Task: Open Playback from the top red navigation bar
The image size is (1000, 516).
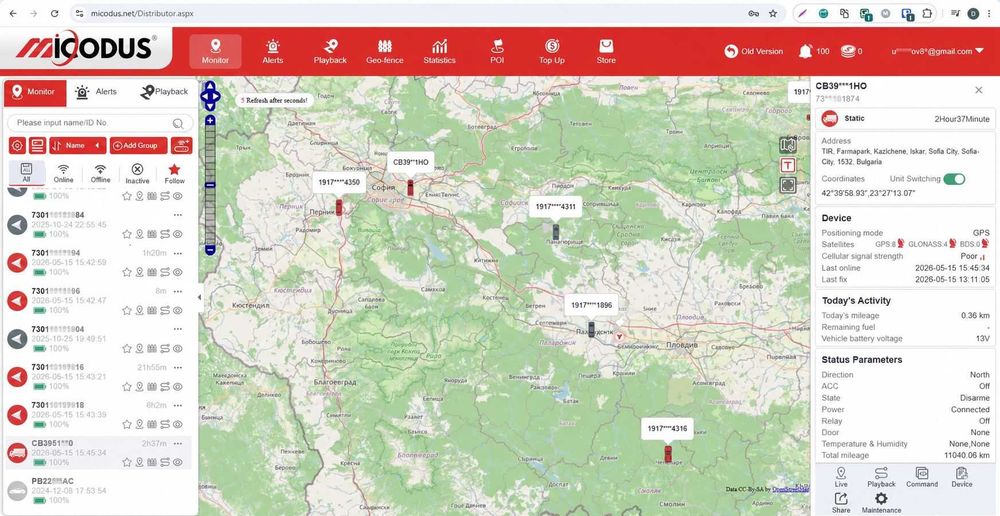Action: pos(330,52)
